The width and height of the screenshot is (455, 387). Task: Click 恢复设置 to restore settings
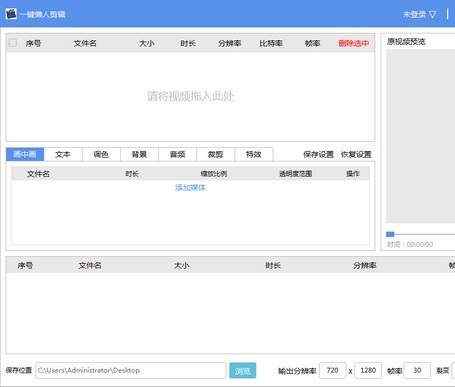(x=356, y=154)
